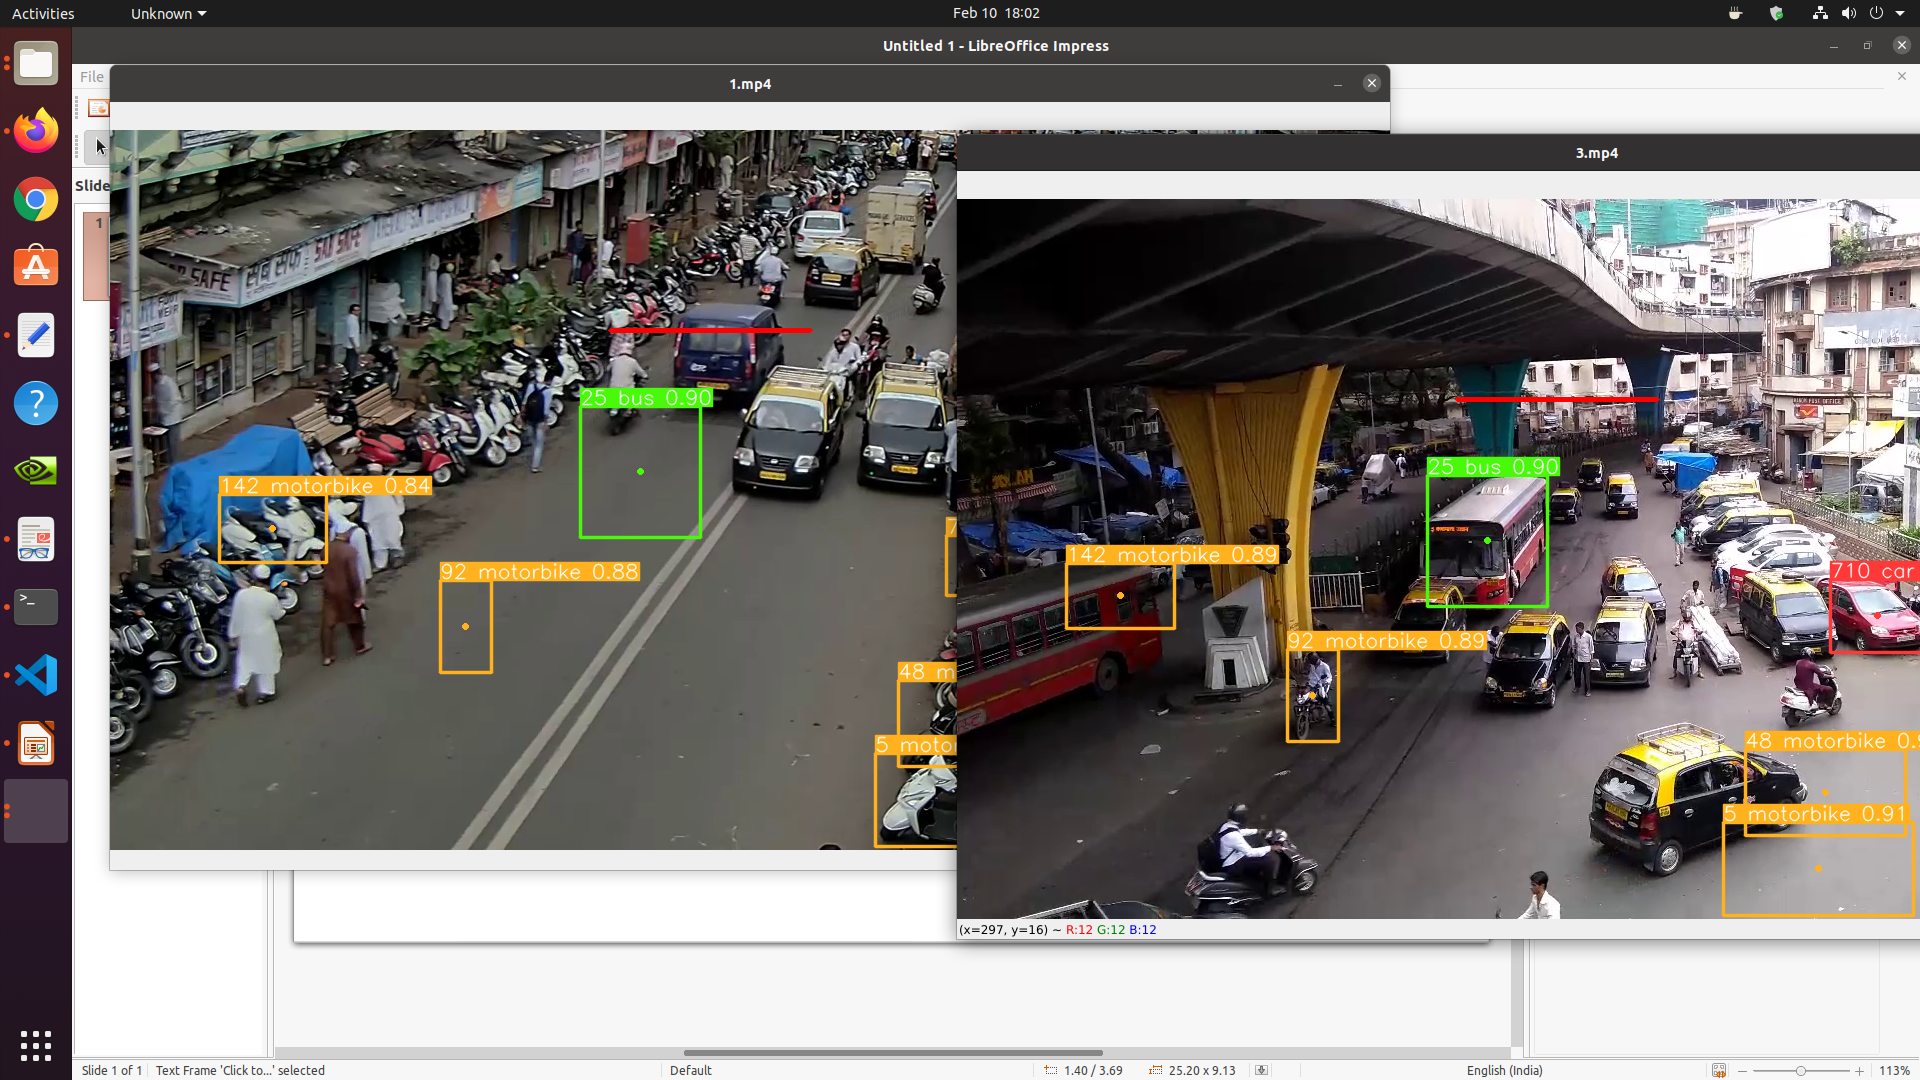
Task: Open the Help application from the dock
Action: click(x=36, y=403)
